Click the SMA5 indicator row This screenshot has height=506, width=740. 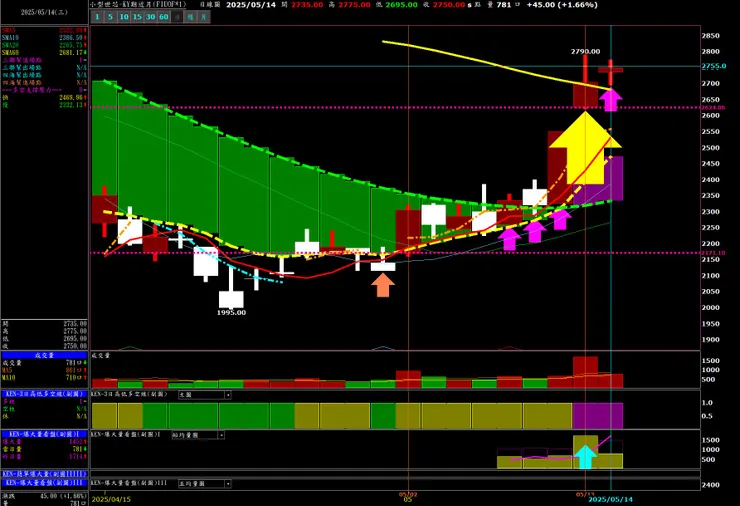44,30
